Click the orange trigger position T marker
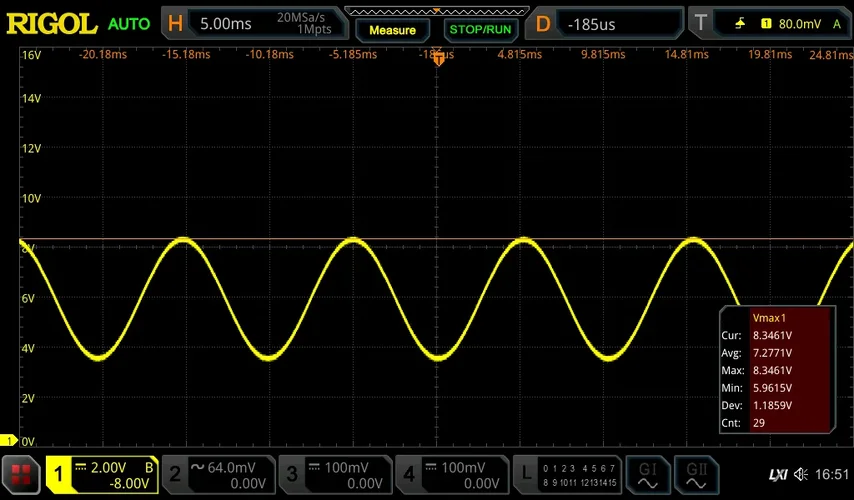 coord(438,59)
